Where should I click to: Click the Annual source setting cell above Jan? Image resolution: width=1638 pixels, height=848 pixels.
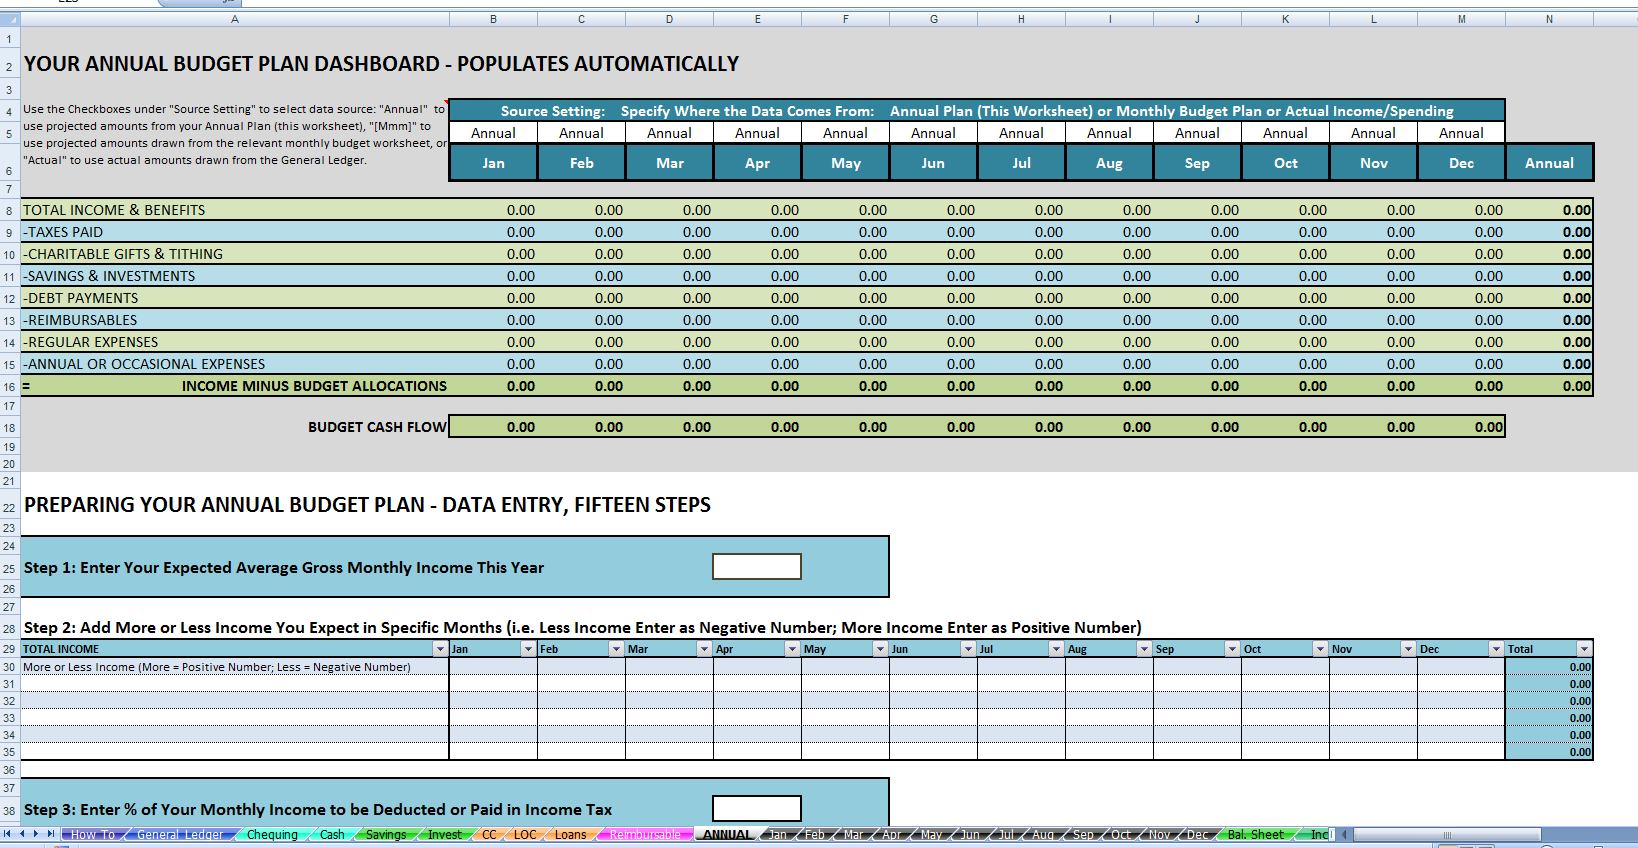pyautogui.click(x=494, y=133)
